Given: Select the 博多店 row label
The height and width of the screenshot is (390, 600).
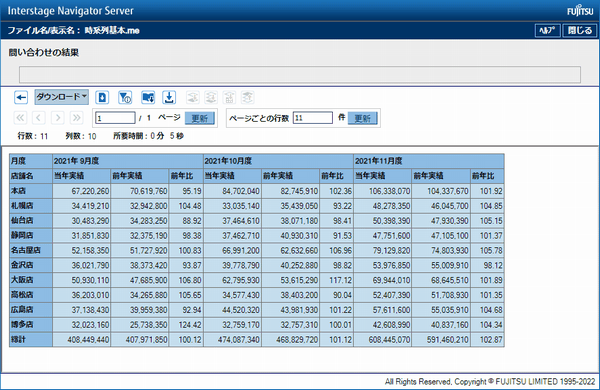Looking at the screenshot, I should click(31, 325).
